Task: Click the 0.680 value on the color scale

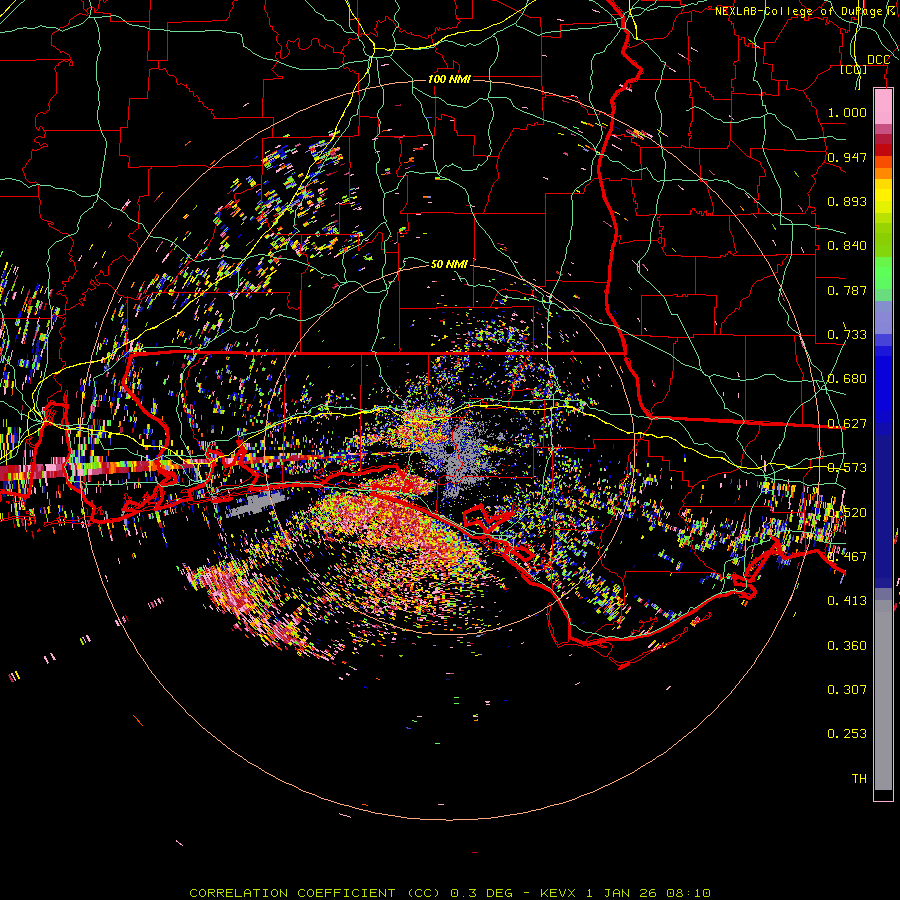Action: click(x=847, y=379)
